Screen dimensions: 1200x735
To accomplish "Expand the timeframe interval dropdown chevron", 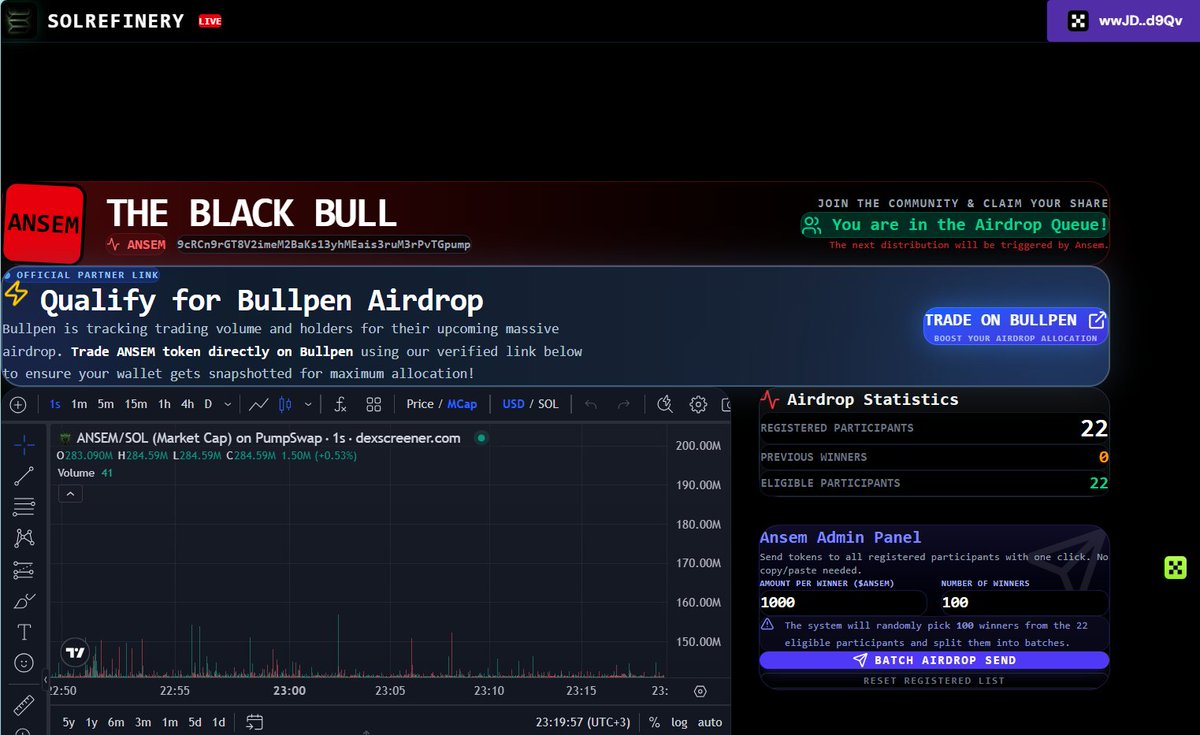I will point(228,404).
